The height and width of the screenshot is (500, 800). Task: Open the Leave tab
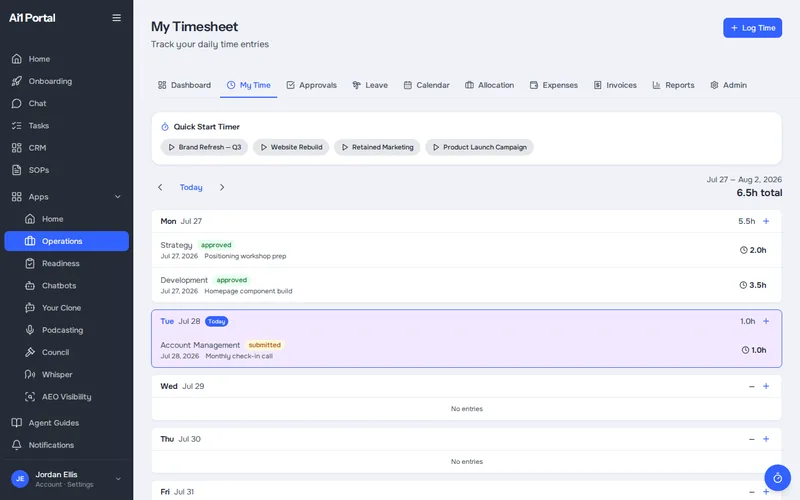(370, 85)
